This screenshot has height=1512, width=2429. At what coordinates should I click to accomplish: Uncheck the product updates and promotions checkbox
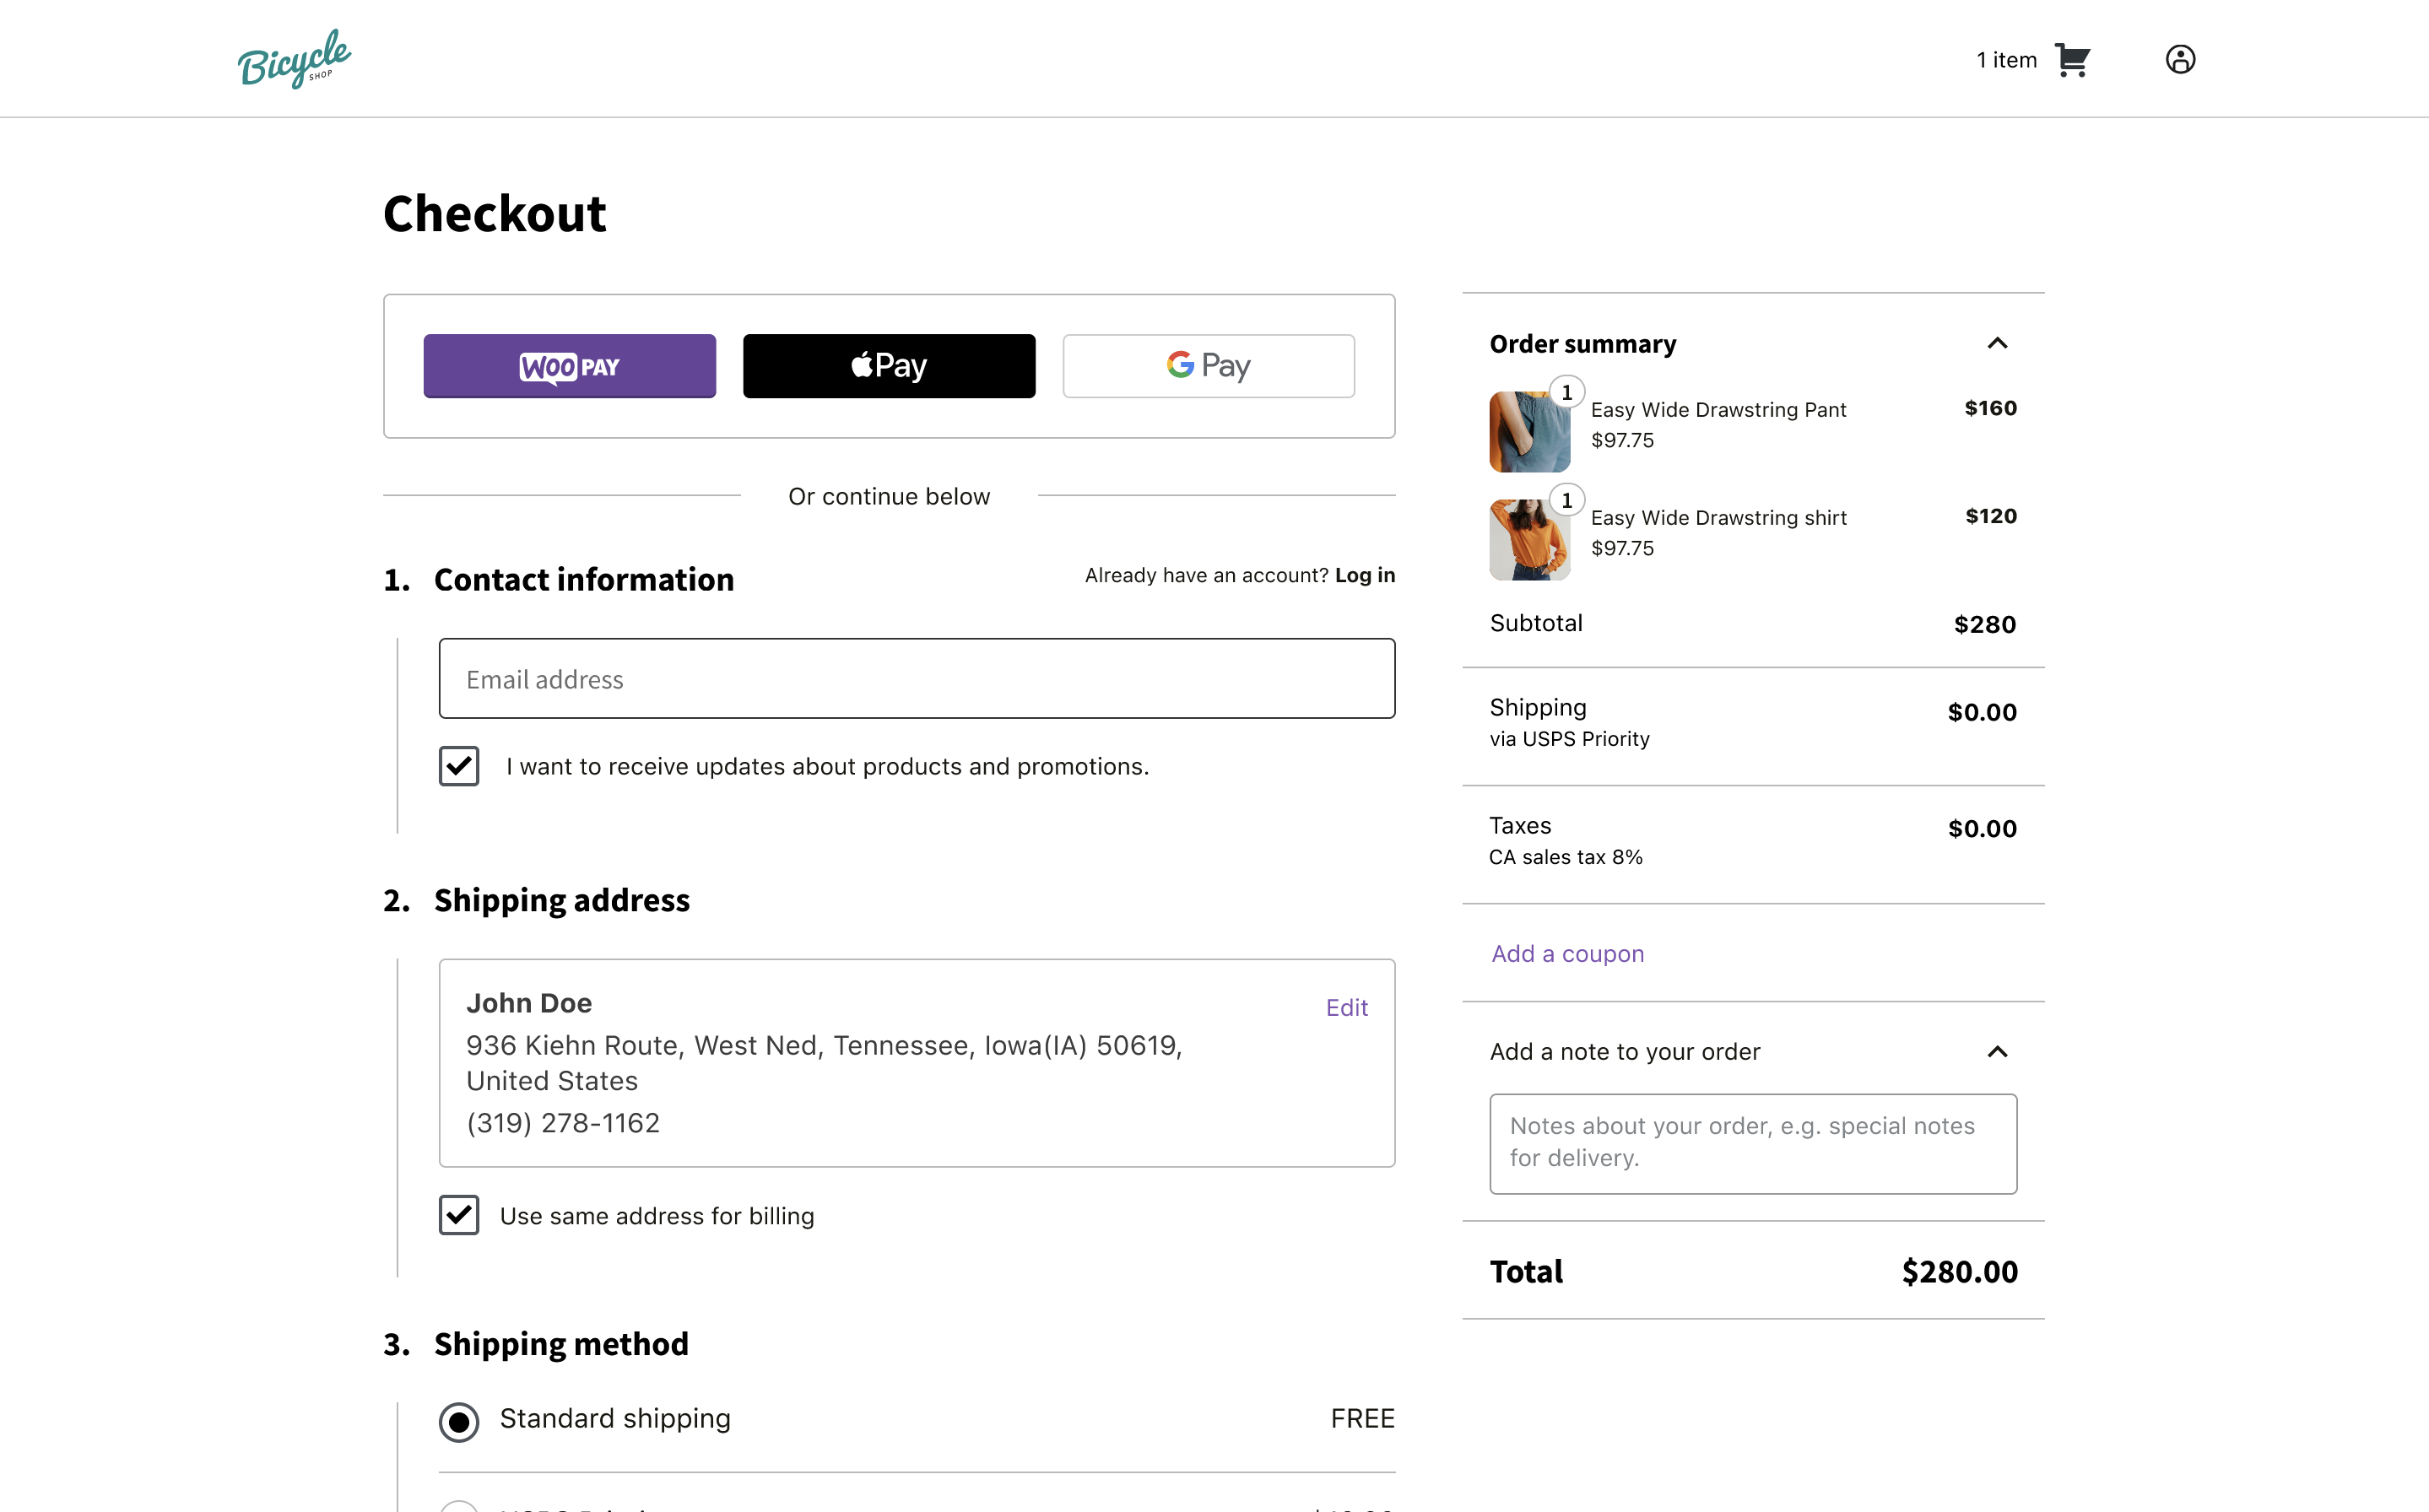[x=459, y=766]
